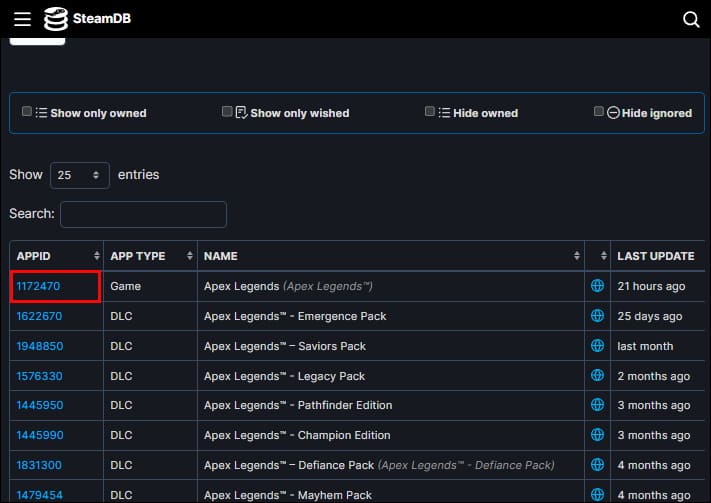Select 'Apex Legends™ – Defiance Pack' name

tap(289, 465)
